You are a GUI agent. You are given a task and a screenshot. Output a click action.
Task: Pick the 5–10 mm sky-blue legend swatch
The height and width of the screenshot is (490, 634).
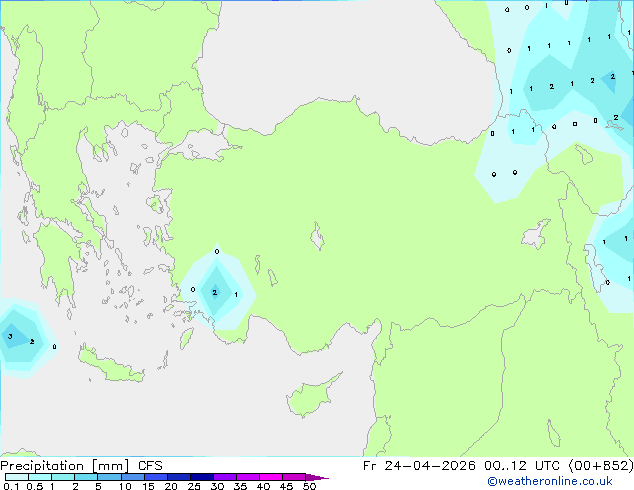[109, 477]
